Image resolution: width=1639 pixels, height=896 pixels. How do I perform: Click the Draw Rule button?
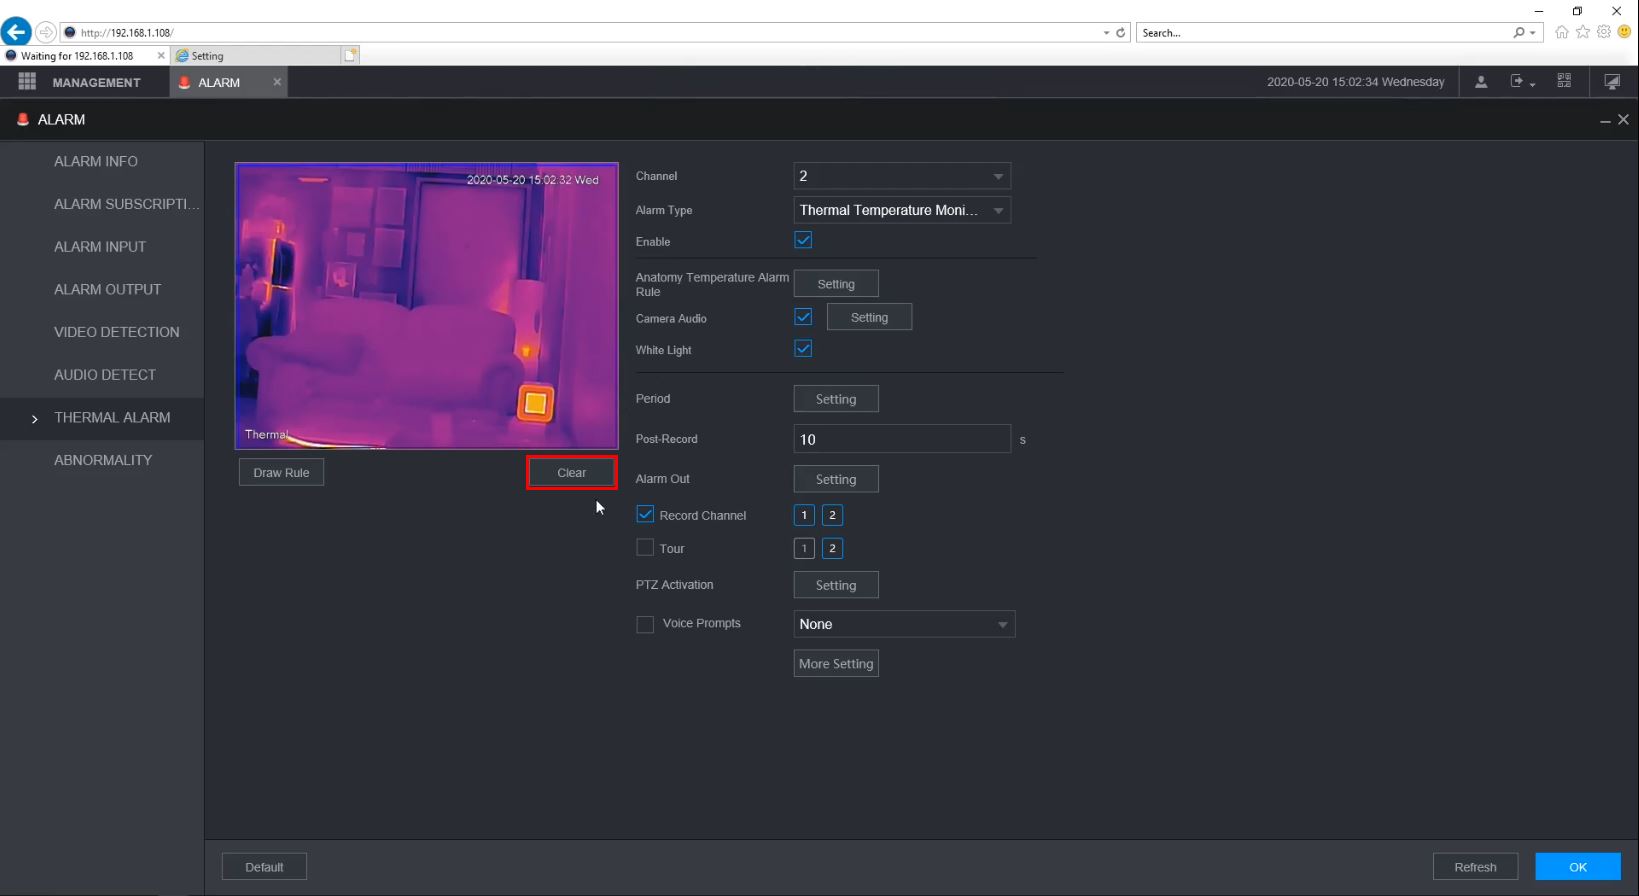(x=281, y=473)
